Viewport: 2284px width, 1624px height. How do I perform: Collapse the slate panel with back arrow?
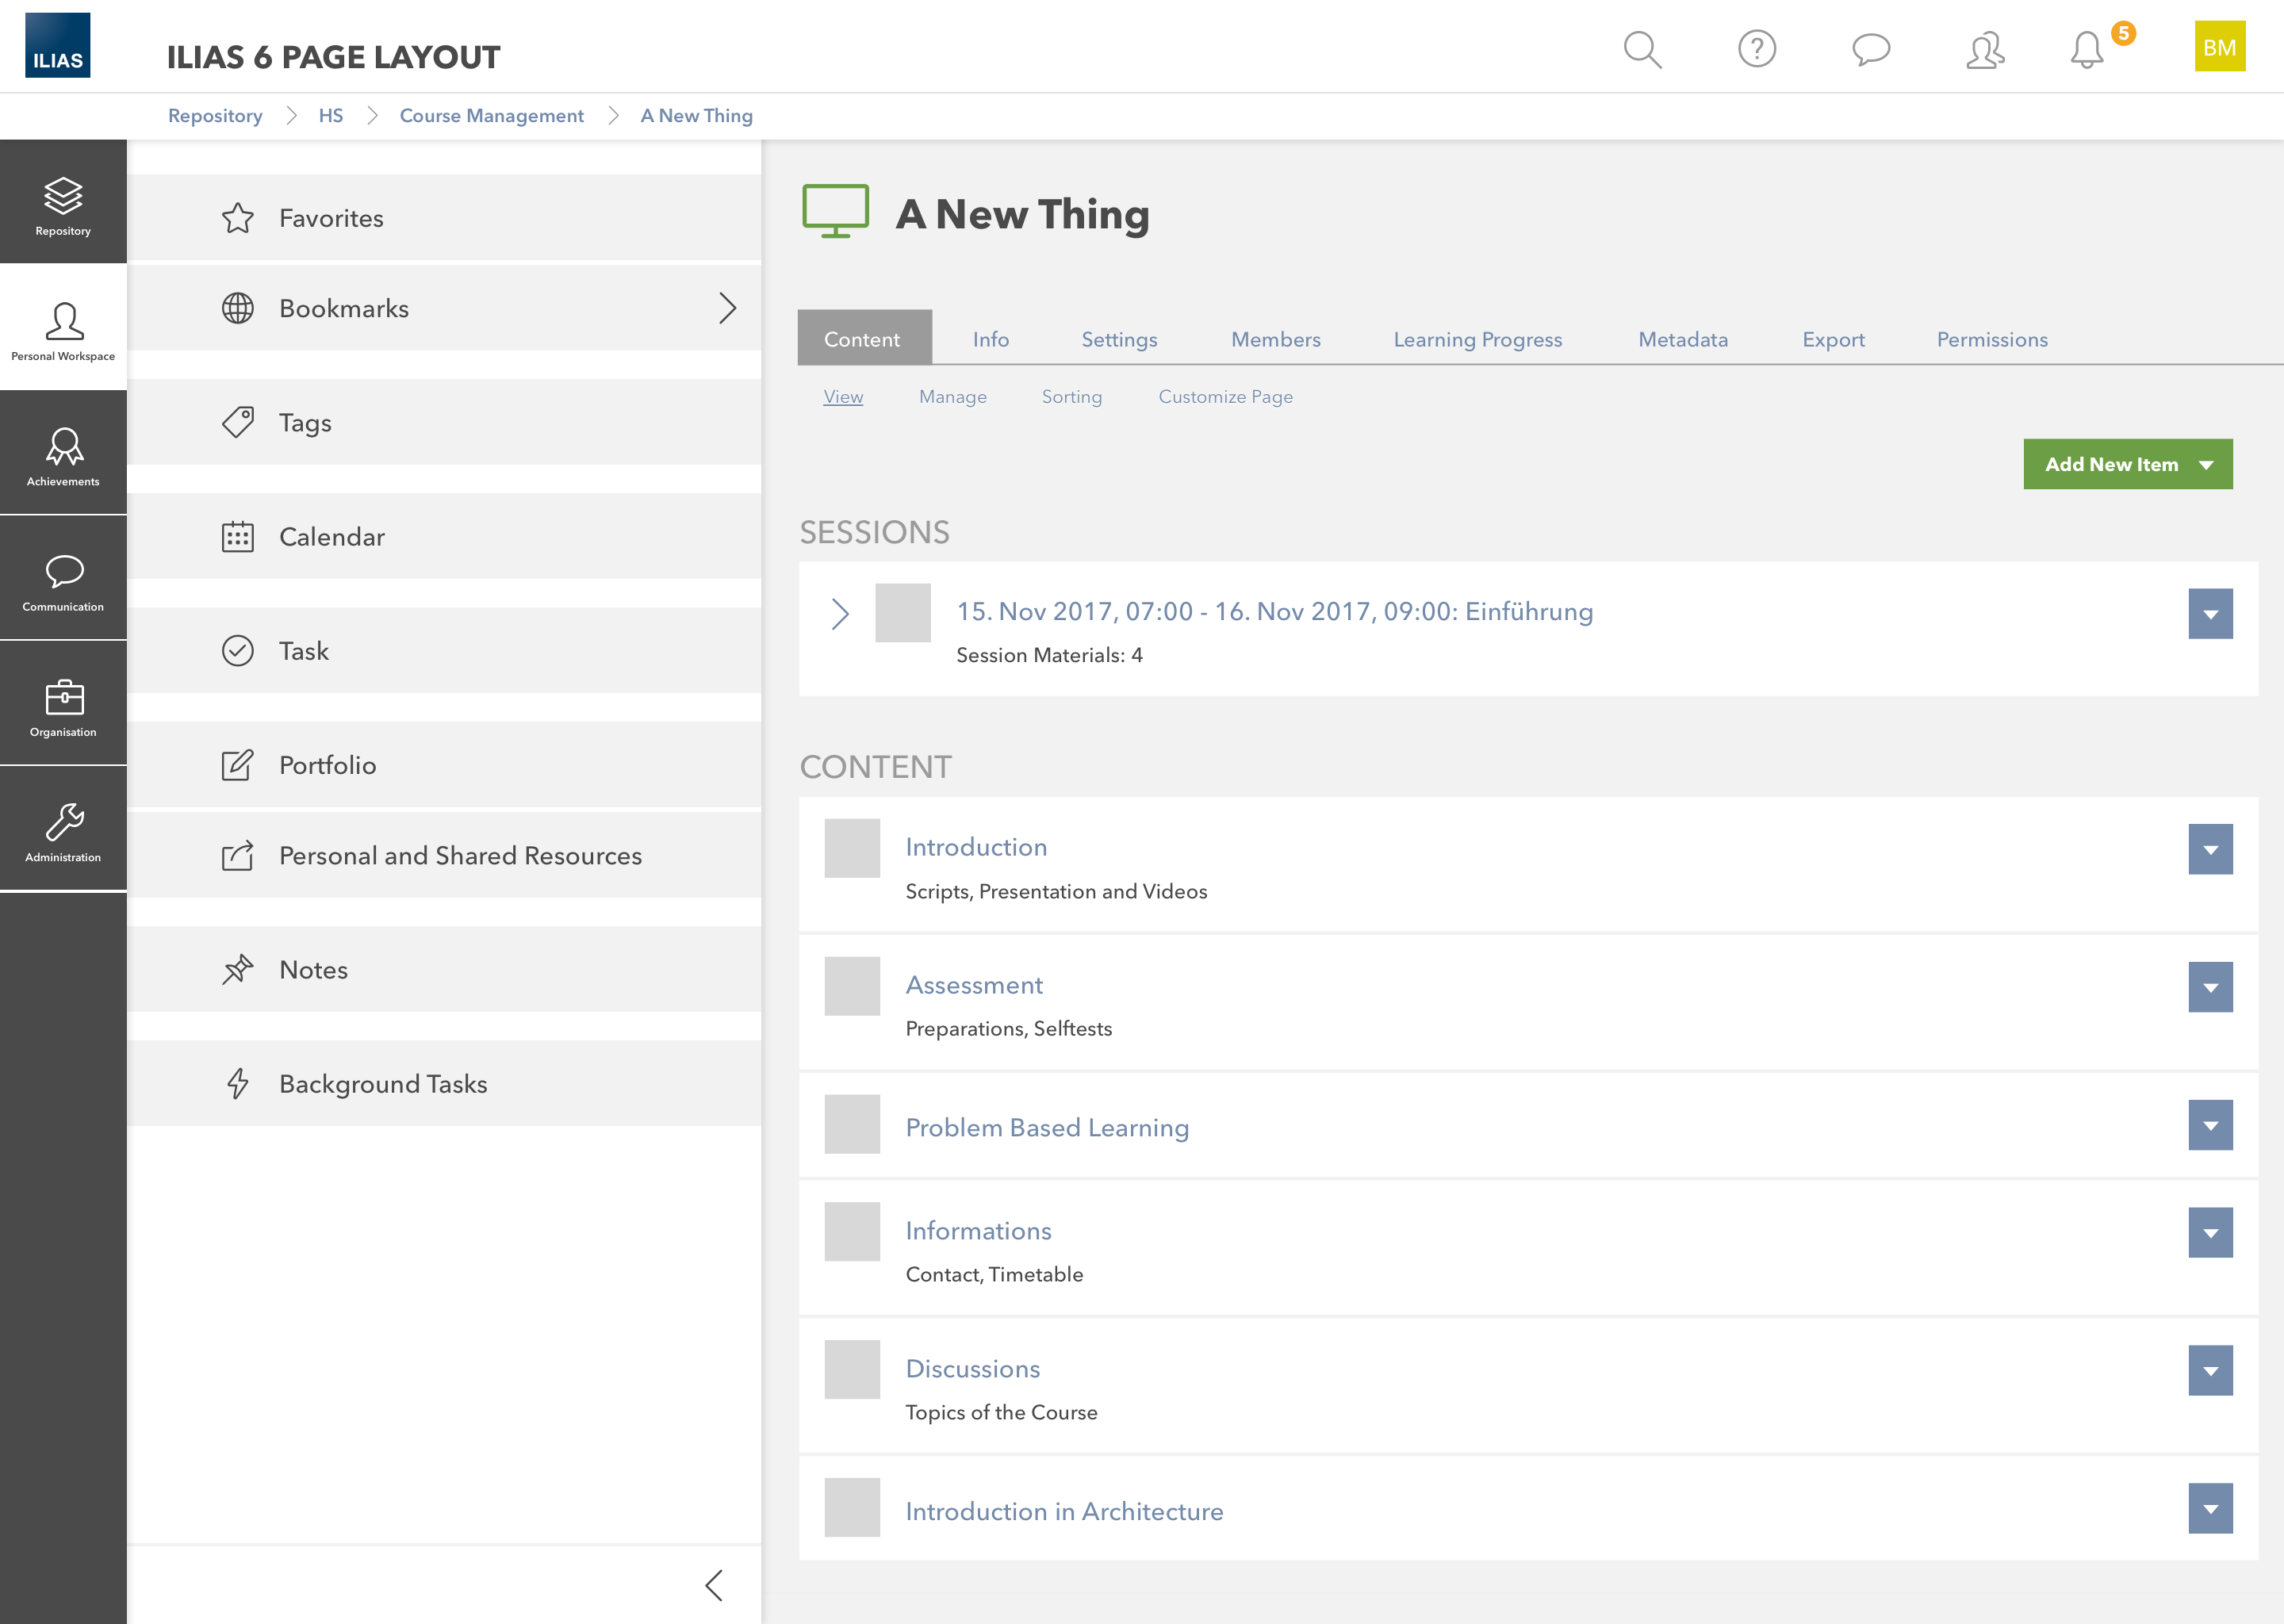[x=714, y=1585]
